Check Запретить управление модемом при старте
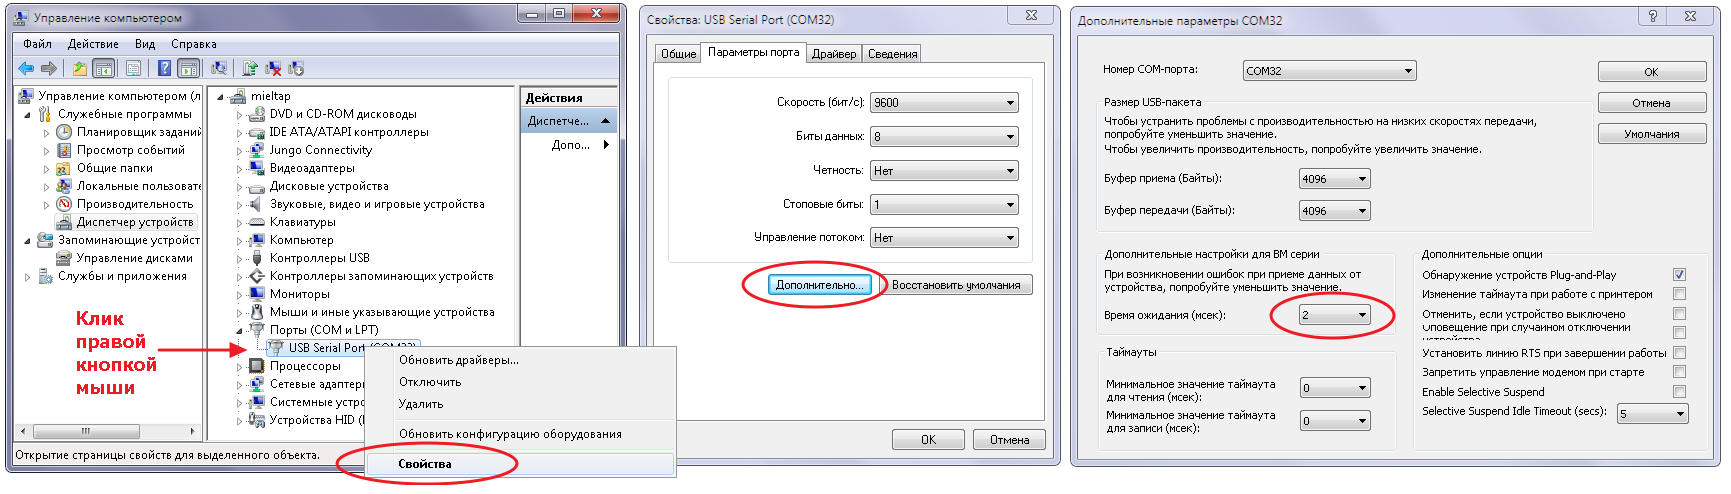 1679,372
